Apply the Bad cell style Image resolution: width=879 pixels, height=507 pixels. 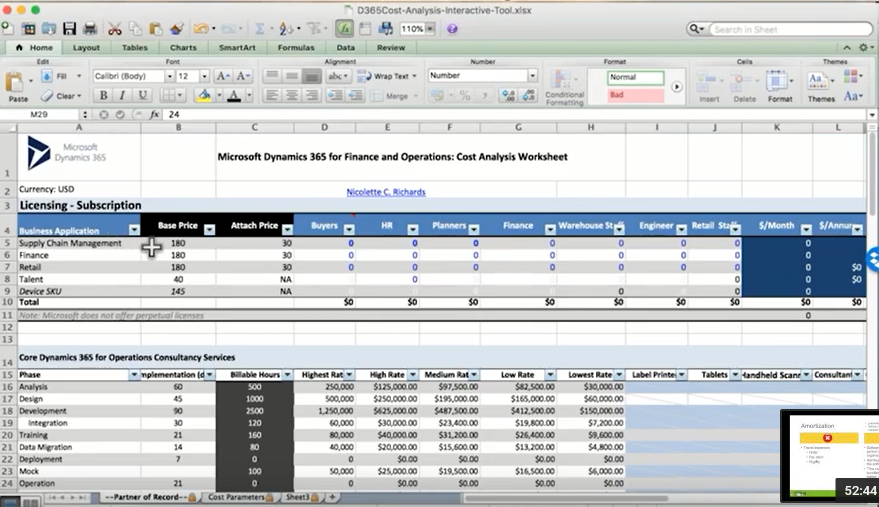[x=635, y=95]
